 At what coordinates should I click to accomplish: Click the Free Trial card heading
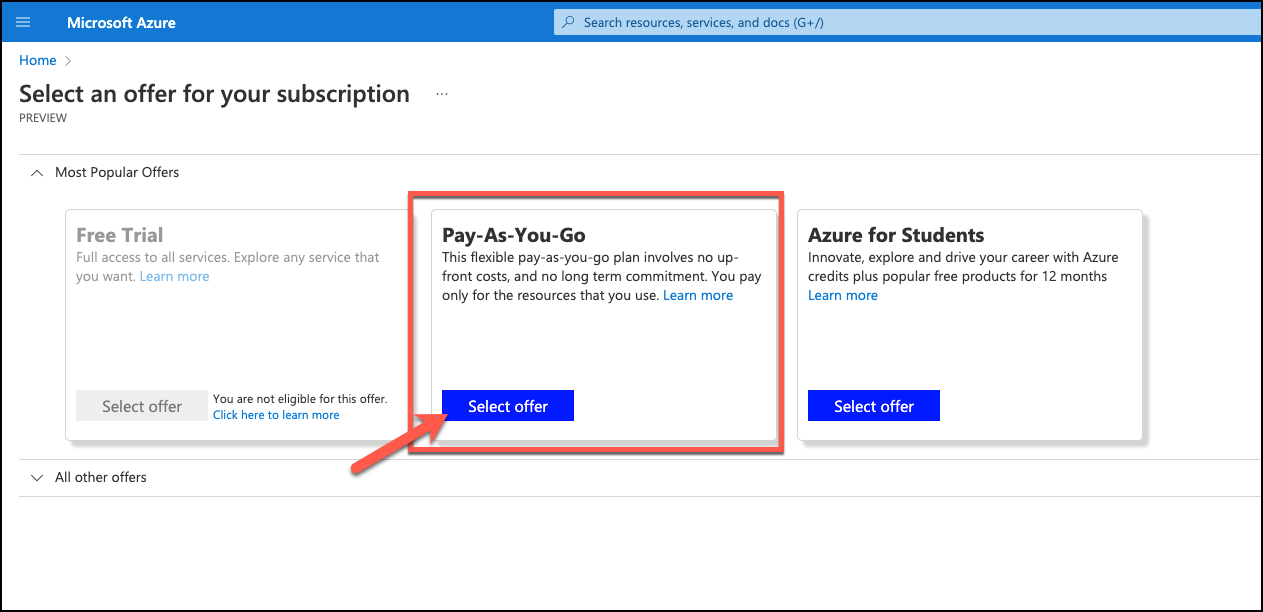[120, 235]
